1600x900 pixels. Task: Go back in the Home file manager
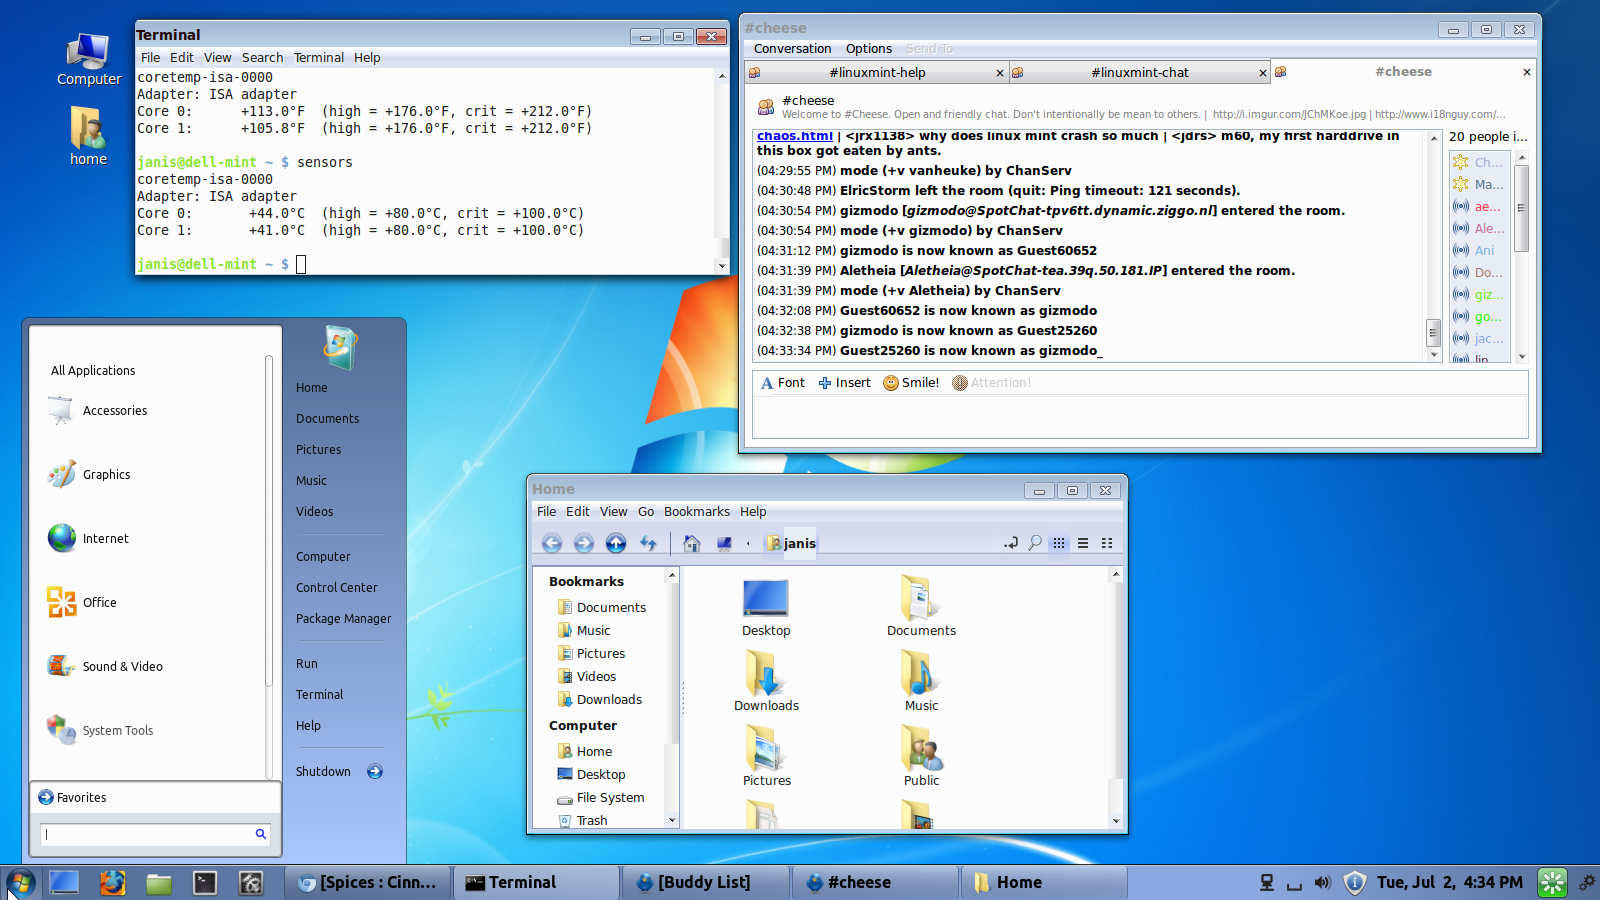552,543
